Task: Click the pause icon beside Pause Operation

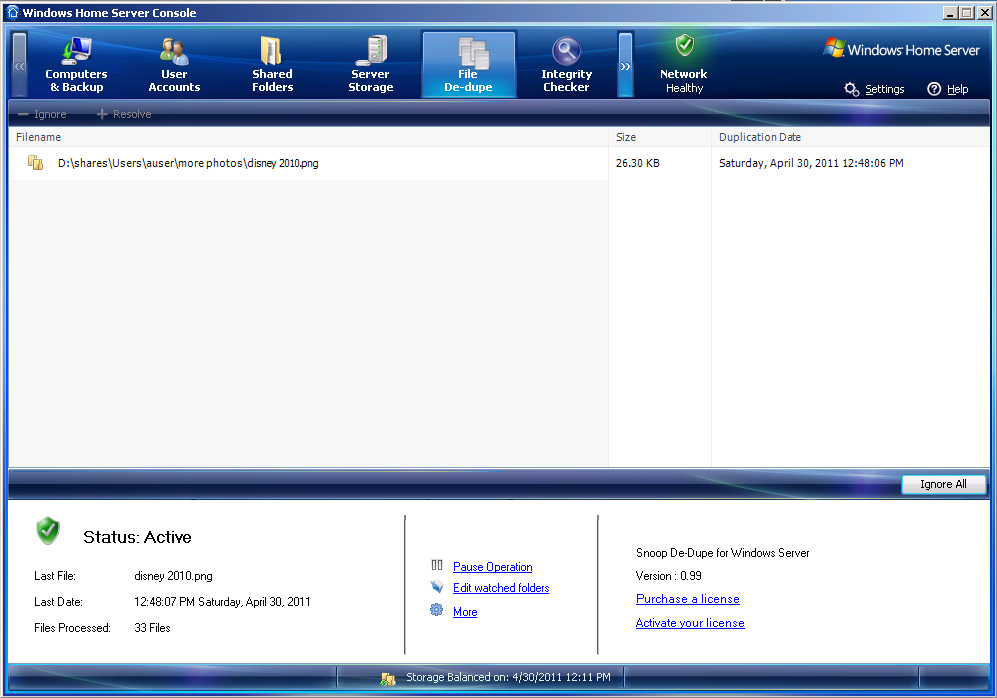Action: click(437, 565)
